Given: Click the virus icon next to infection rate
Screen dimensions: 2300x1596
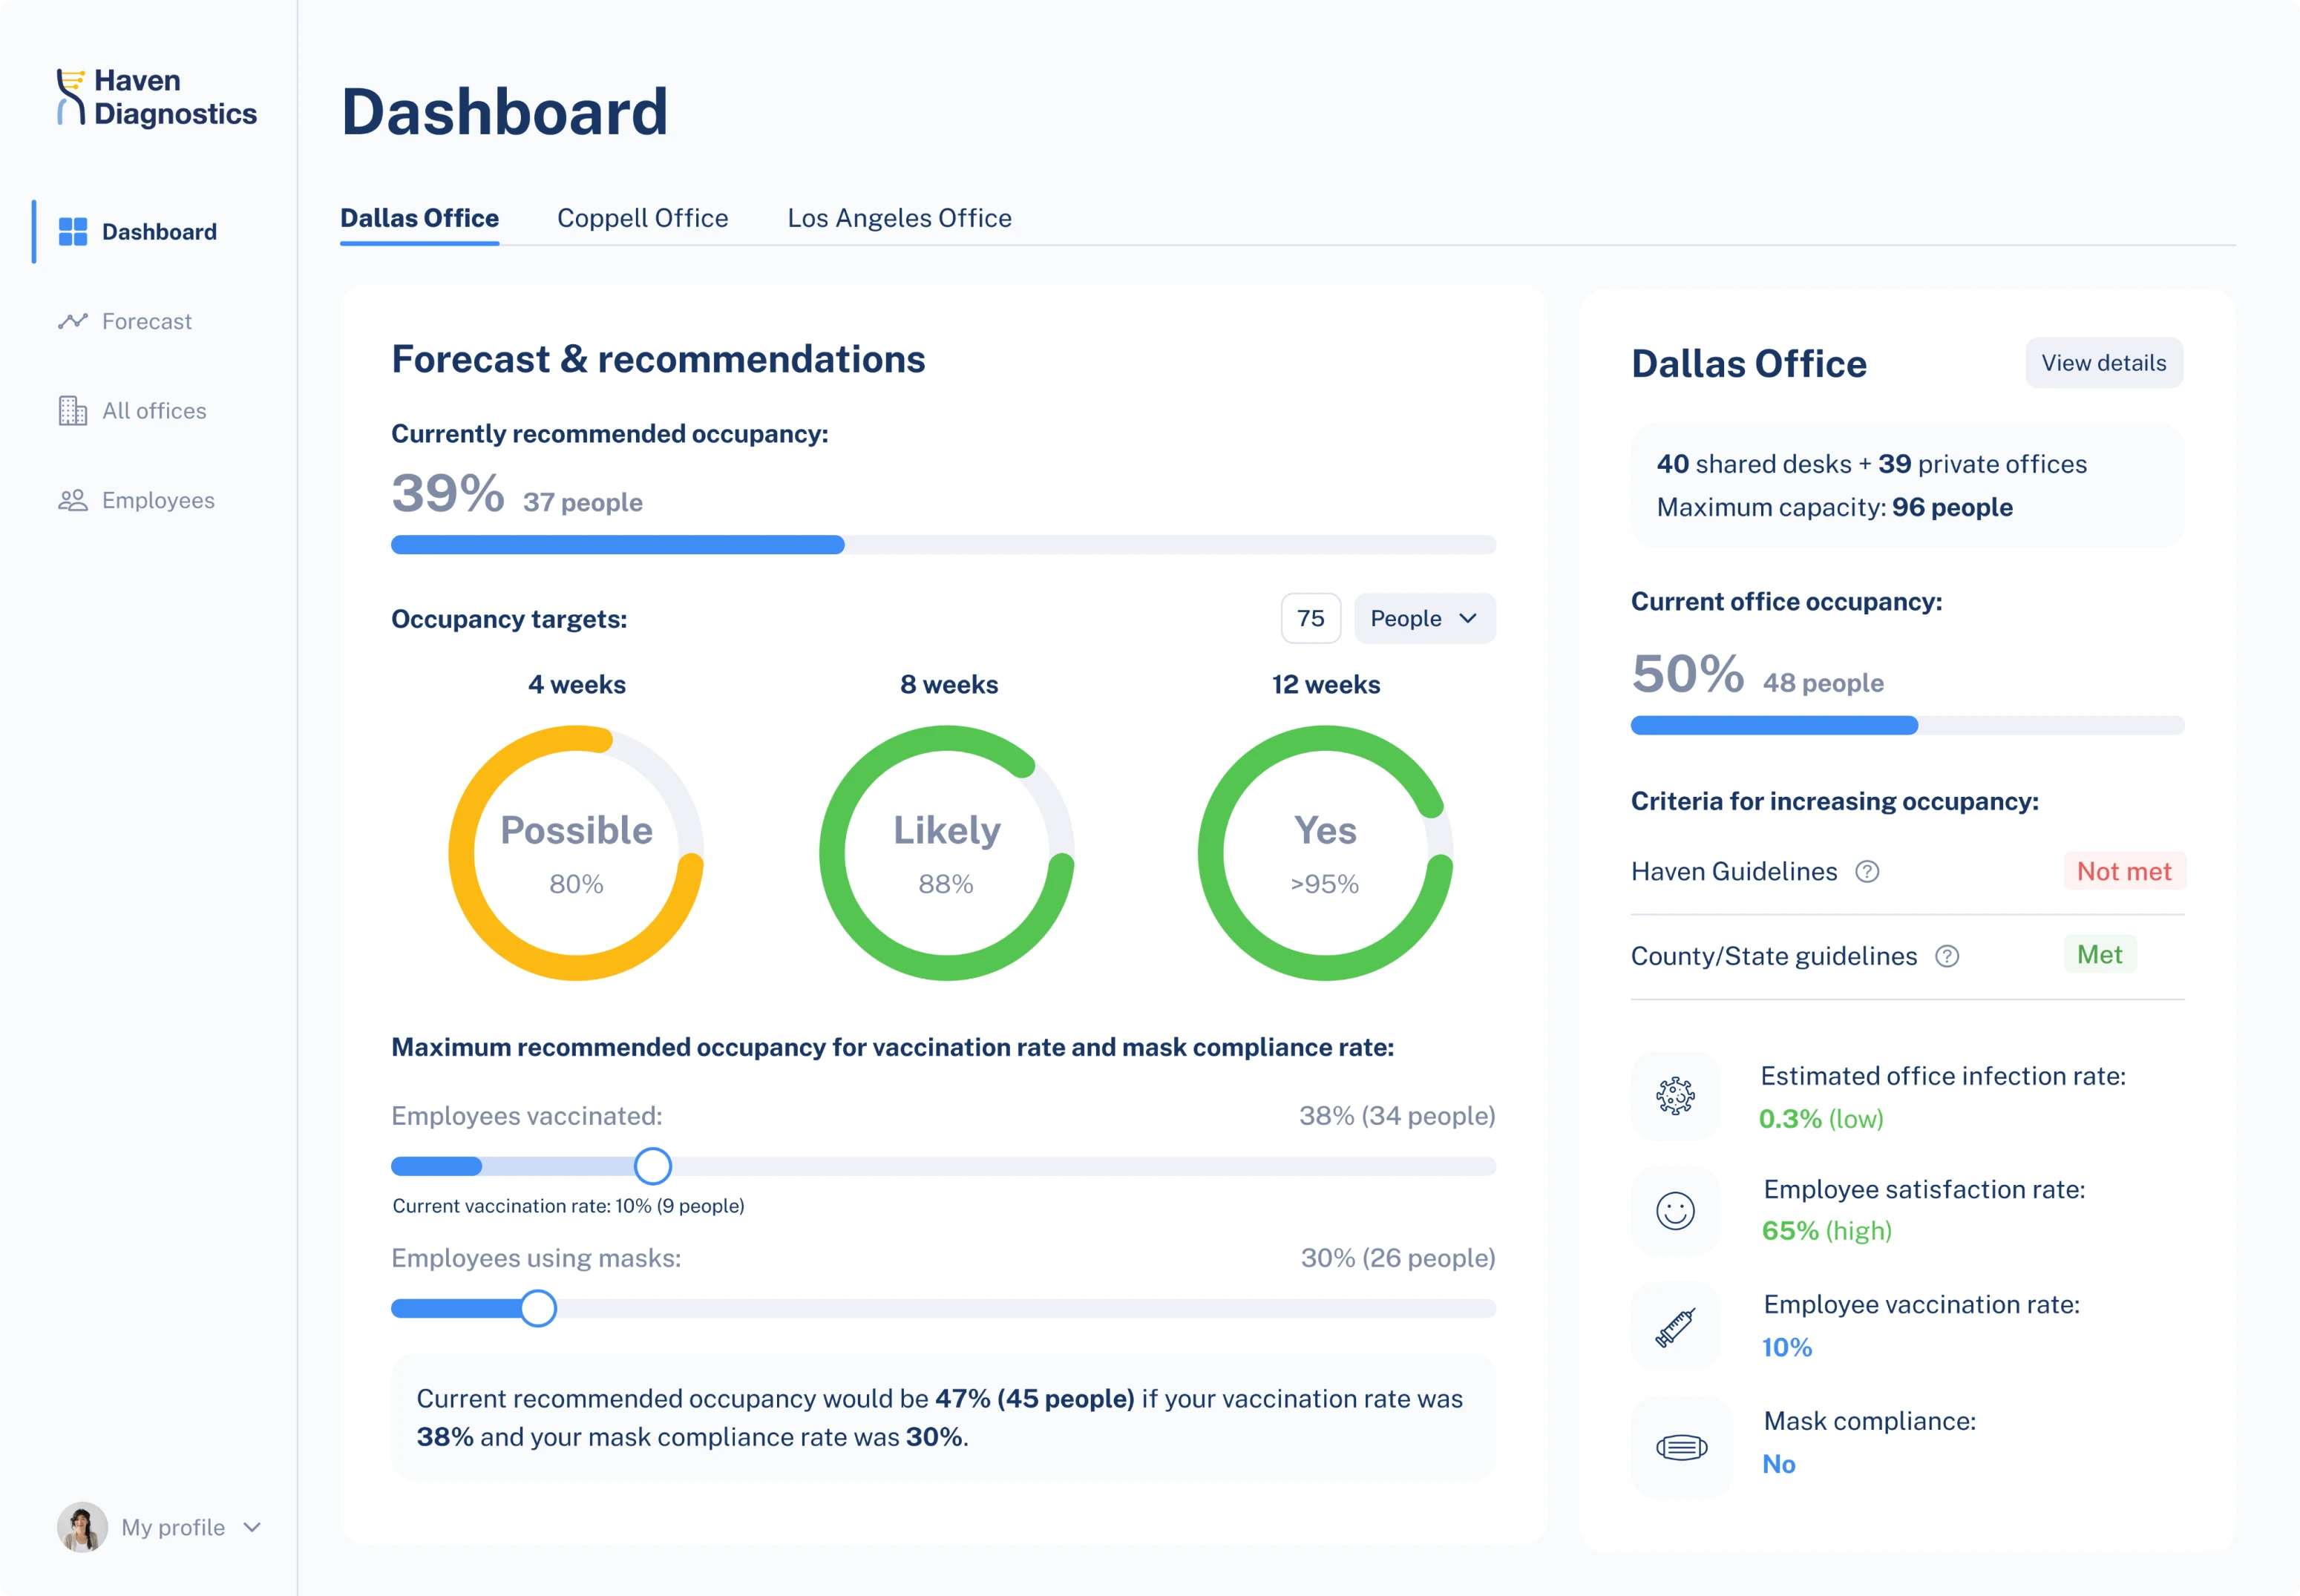Looking at the screenshot, I should [x=1674, y=1096].
